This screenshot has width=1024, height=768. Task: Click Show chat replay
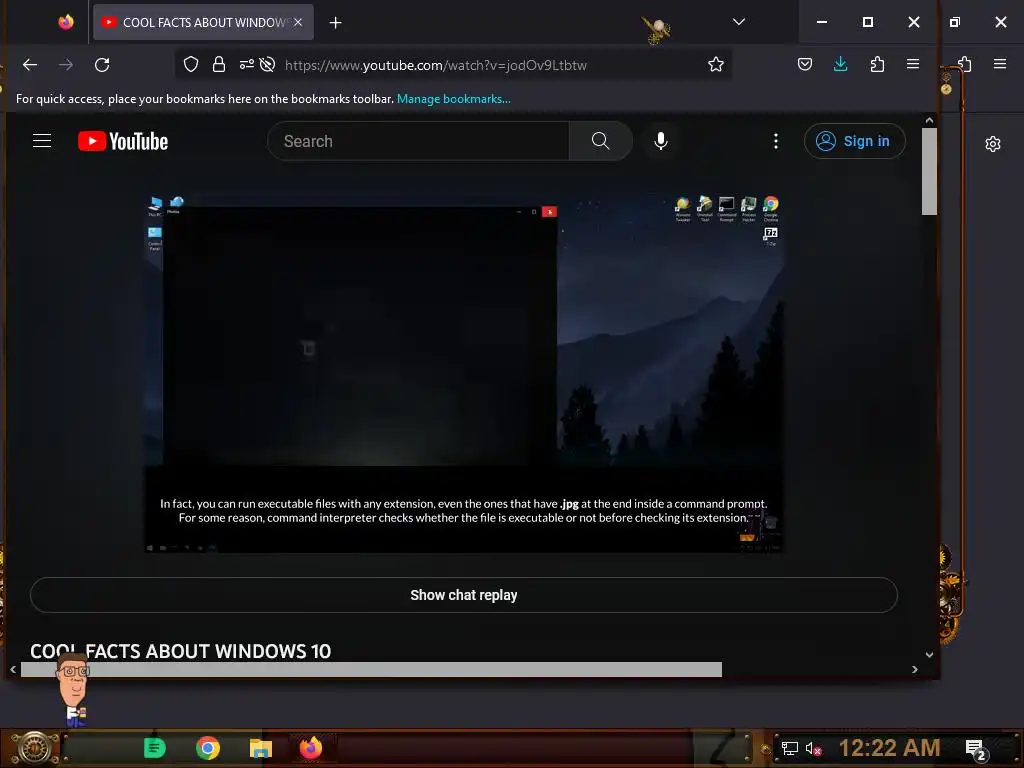[x=464, y=595]
